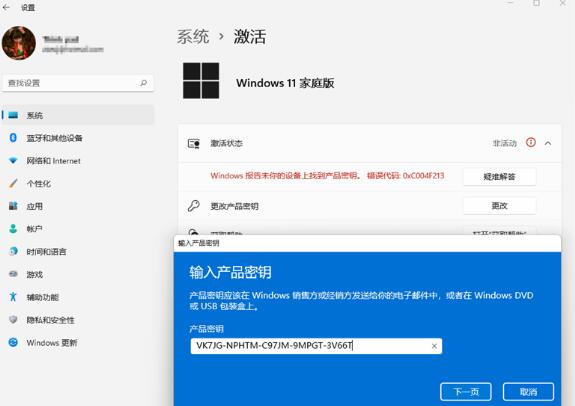575x406 pixels.
Task: Click 系统 in the breadcrumb
Action: pos(193,37)
